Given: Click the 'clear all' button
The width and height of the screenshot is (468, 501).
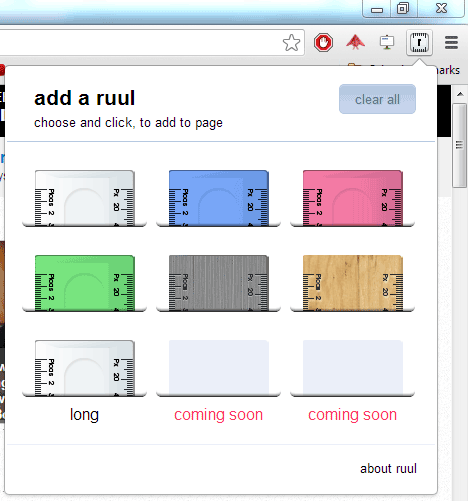Looking at the screenshot, I should click(377, 99).
